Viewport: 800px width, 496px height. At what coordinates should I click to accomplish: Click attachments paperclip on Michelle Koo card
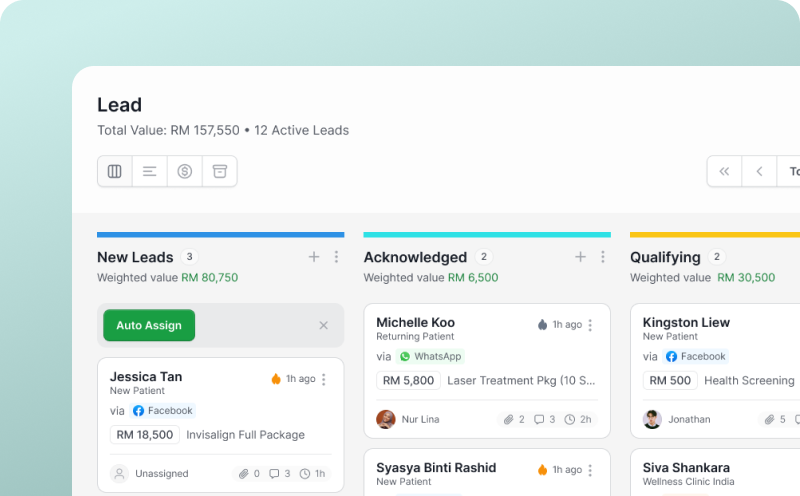click(x=508, y=419)
